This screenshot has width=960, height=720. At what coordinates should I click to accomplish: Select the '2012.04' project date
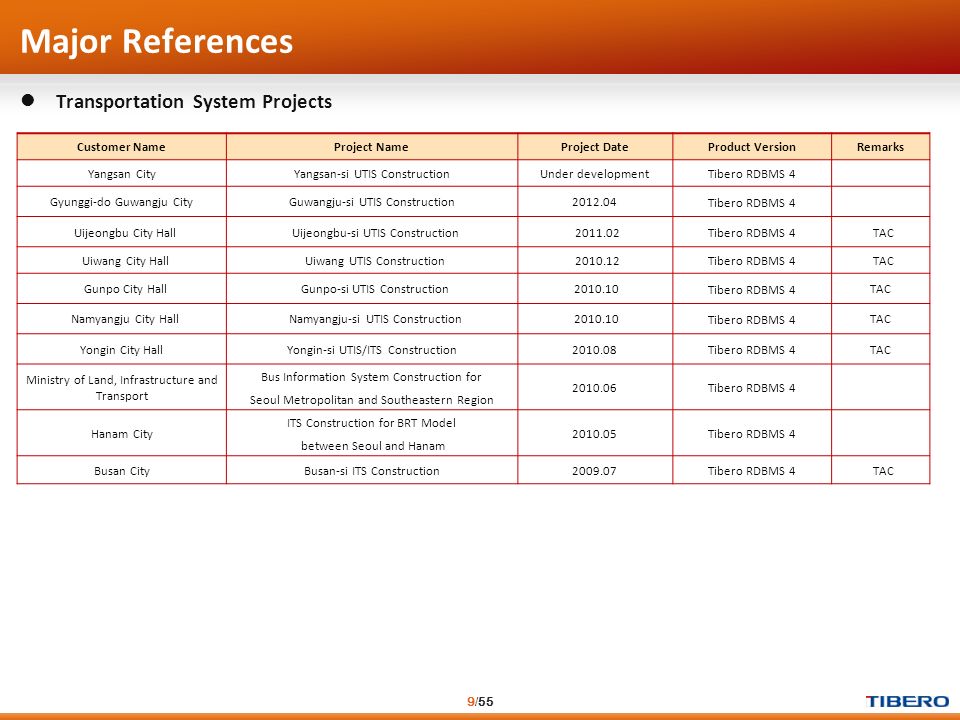[x=594, y=202]
